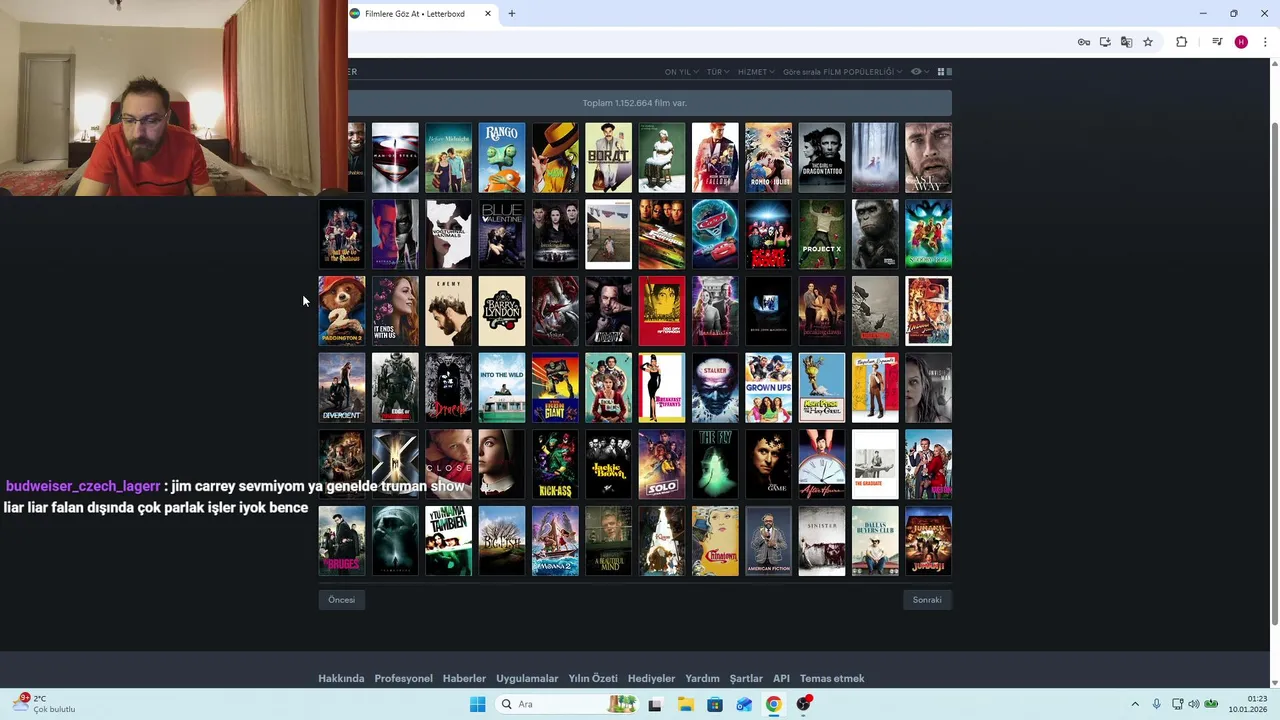The height and width of the screenshot is (720, 1280).
Task: Open the Solo movie poster
Action: point(662,464)
